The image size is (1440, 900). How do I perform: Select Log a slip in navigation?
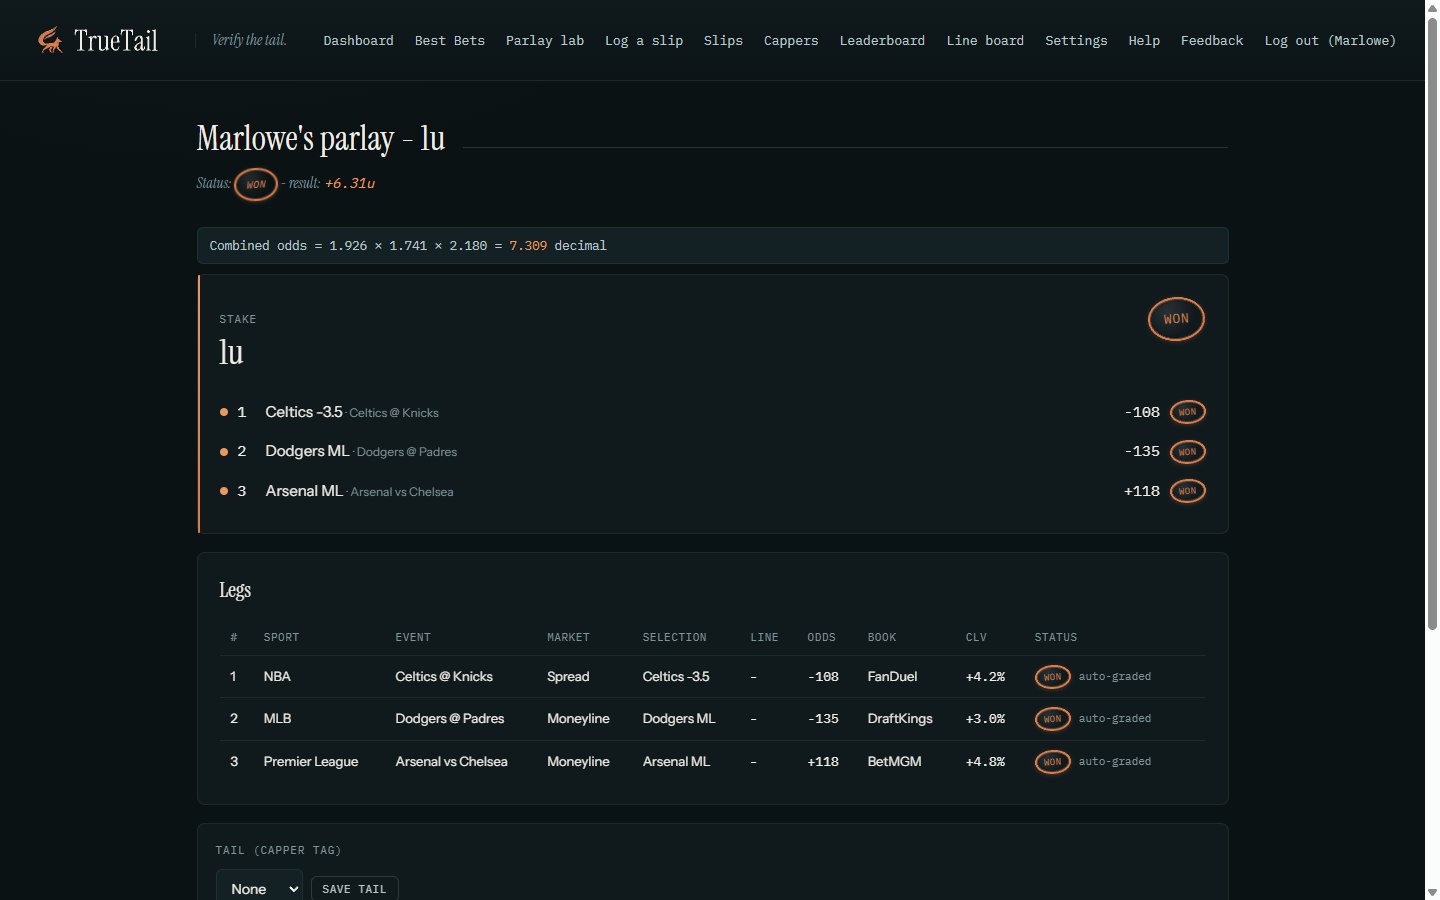pyautogui.click(x=644, y=41)
